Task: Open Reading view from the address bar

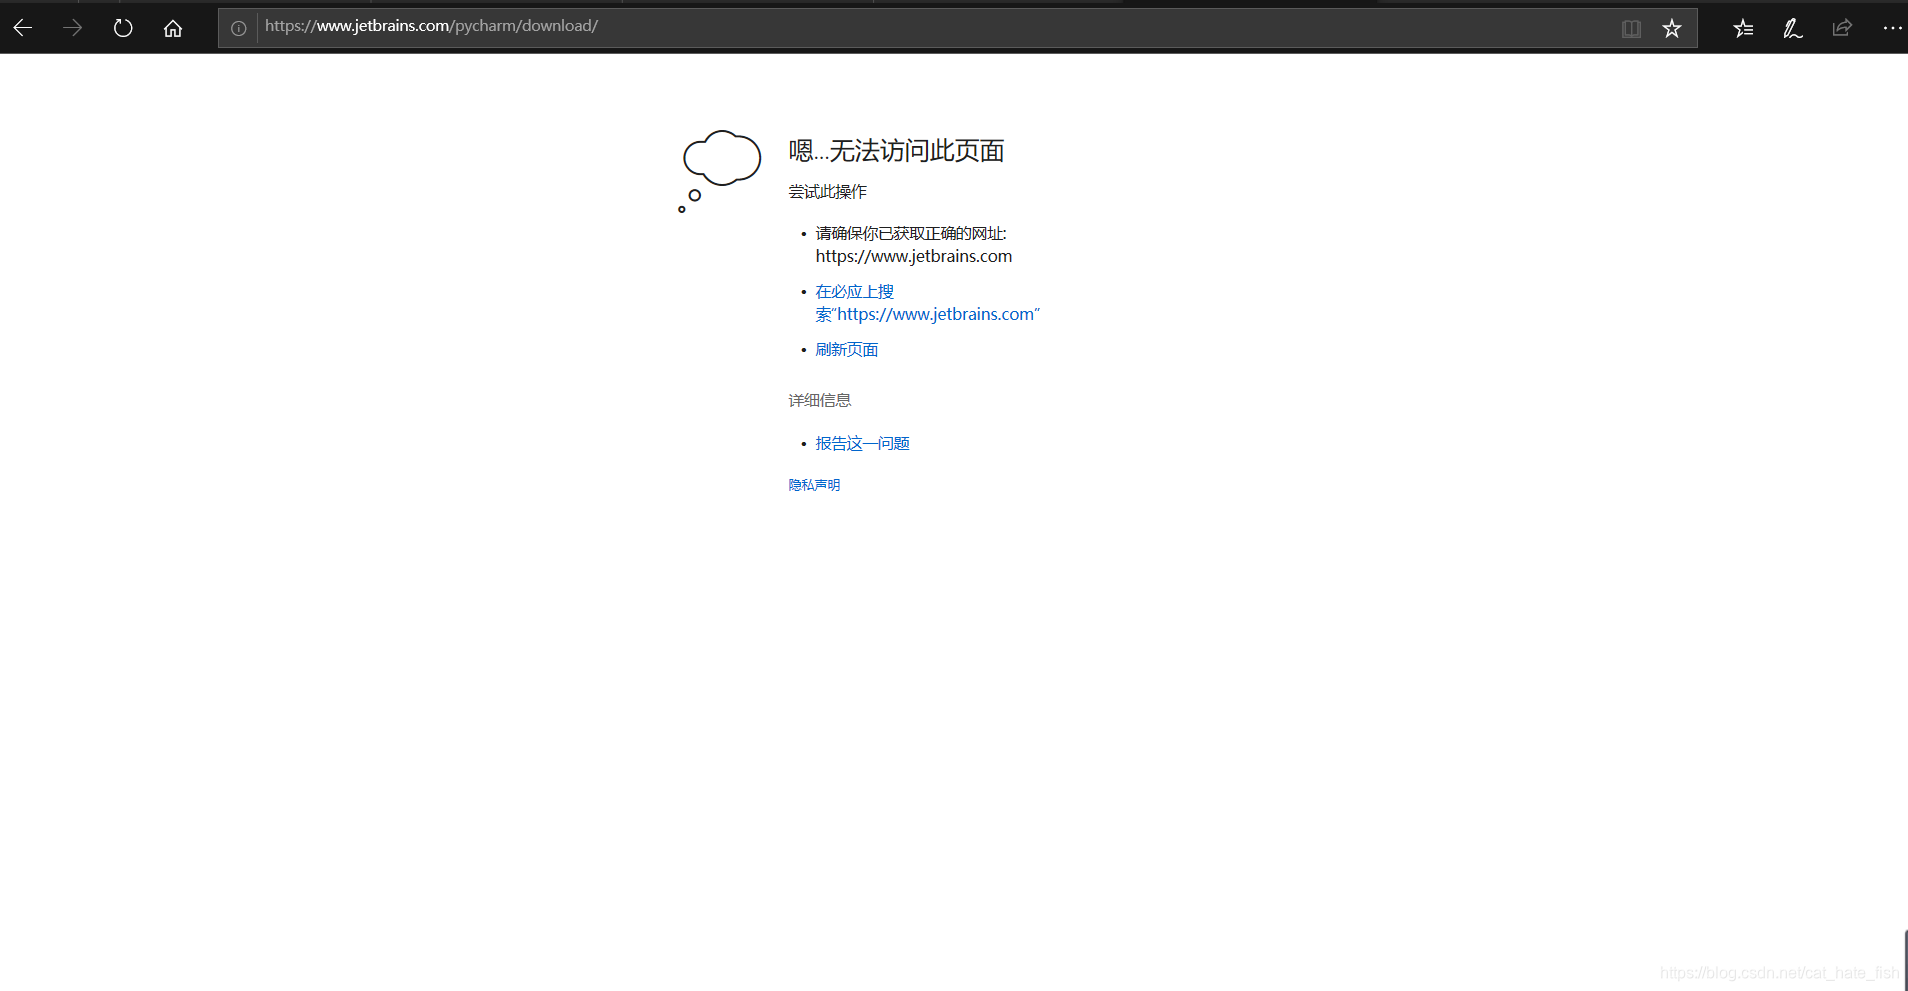Action: 1632,28
